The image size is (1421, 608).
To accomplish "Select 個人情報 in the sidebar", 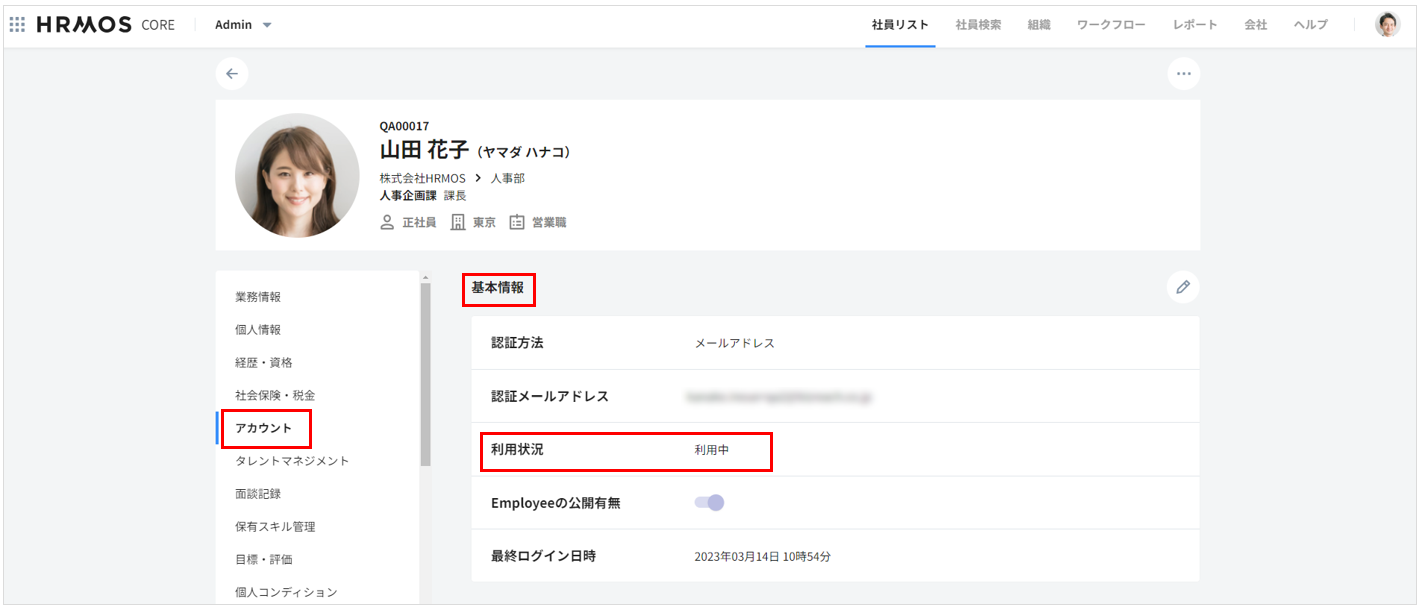I will coord(258,330).
